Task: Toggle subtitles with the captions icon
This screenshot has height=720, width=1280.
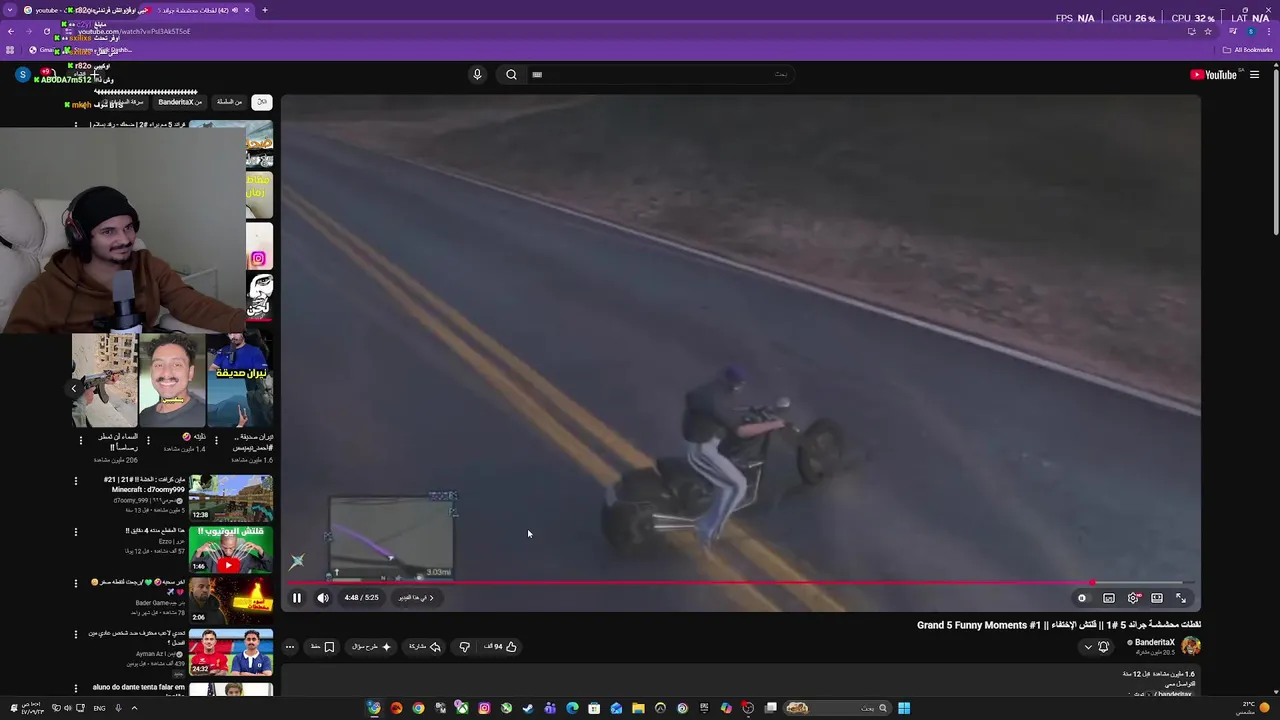Action: pos(1109,598)
